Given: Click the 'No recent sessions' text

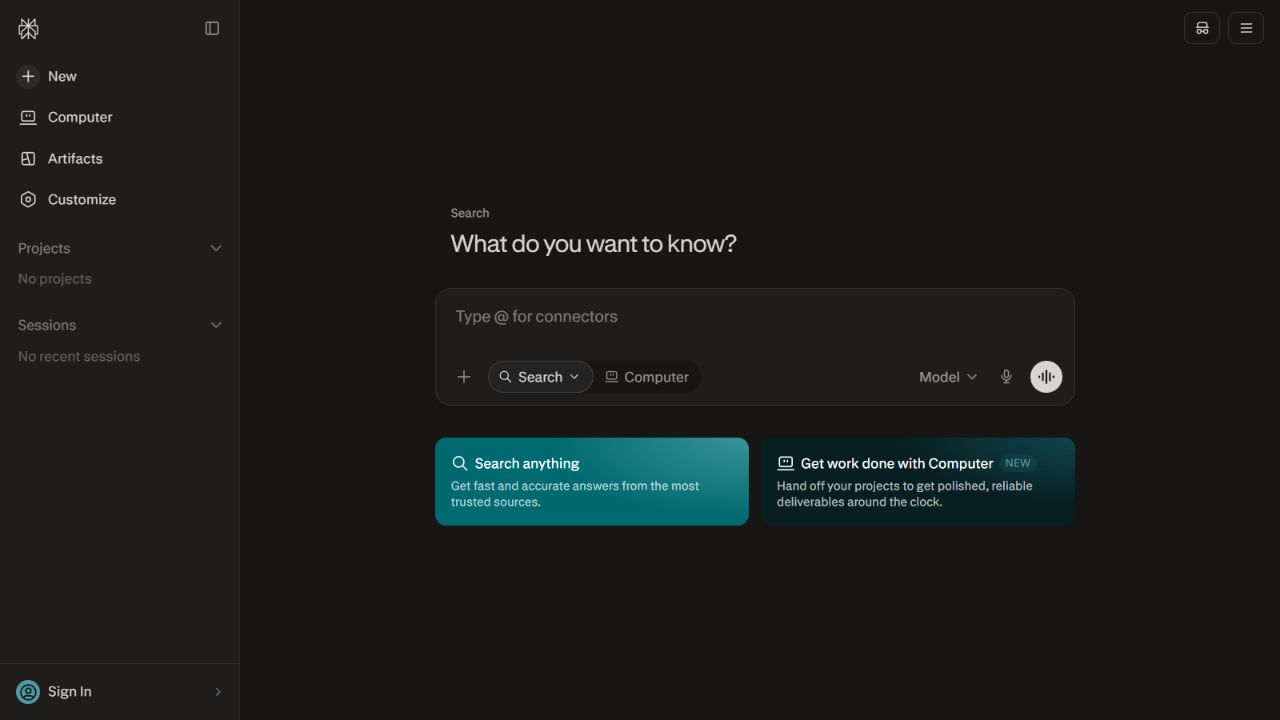Looking at the screenshot, I should coord(79,356).
